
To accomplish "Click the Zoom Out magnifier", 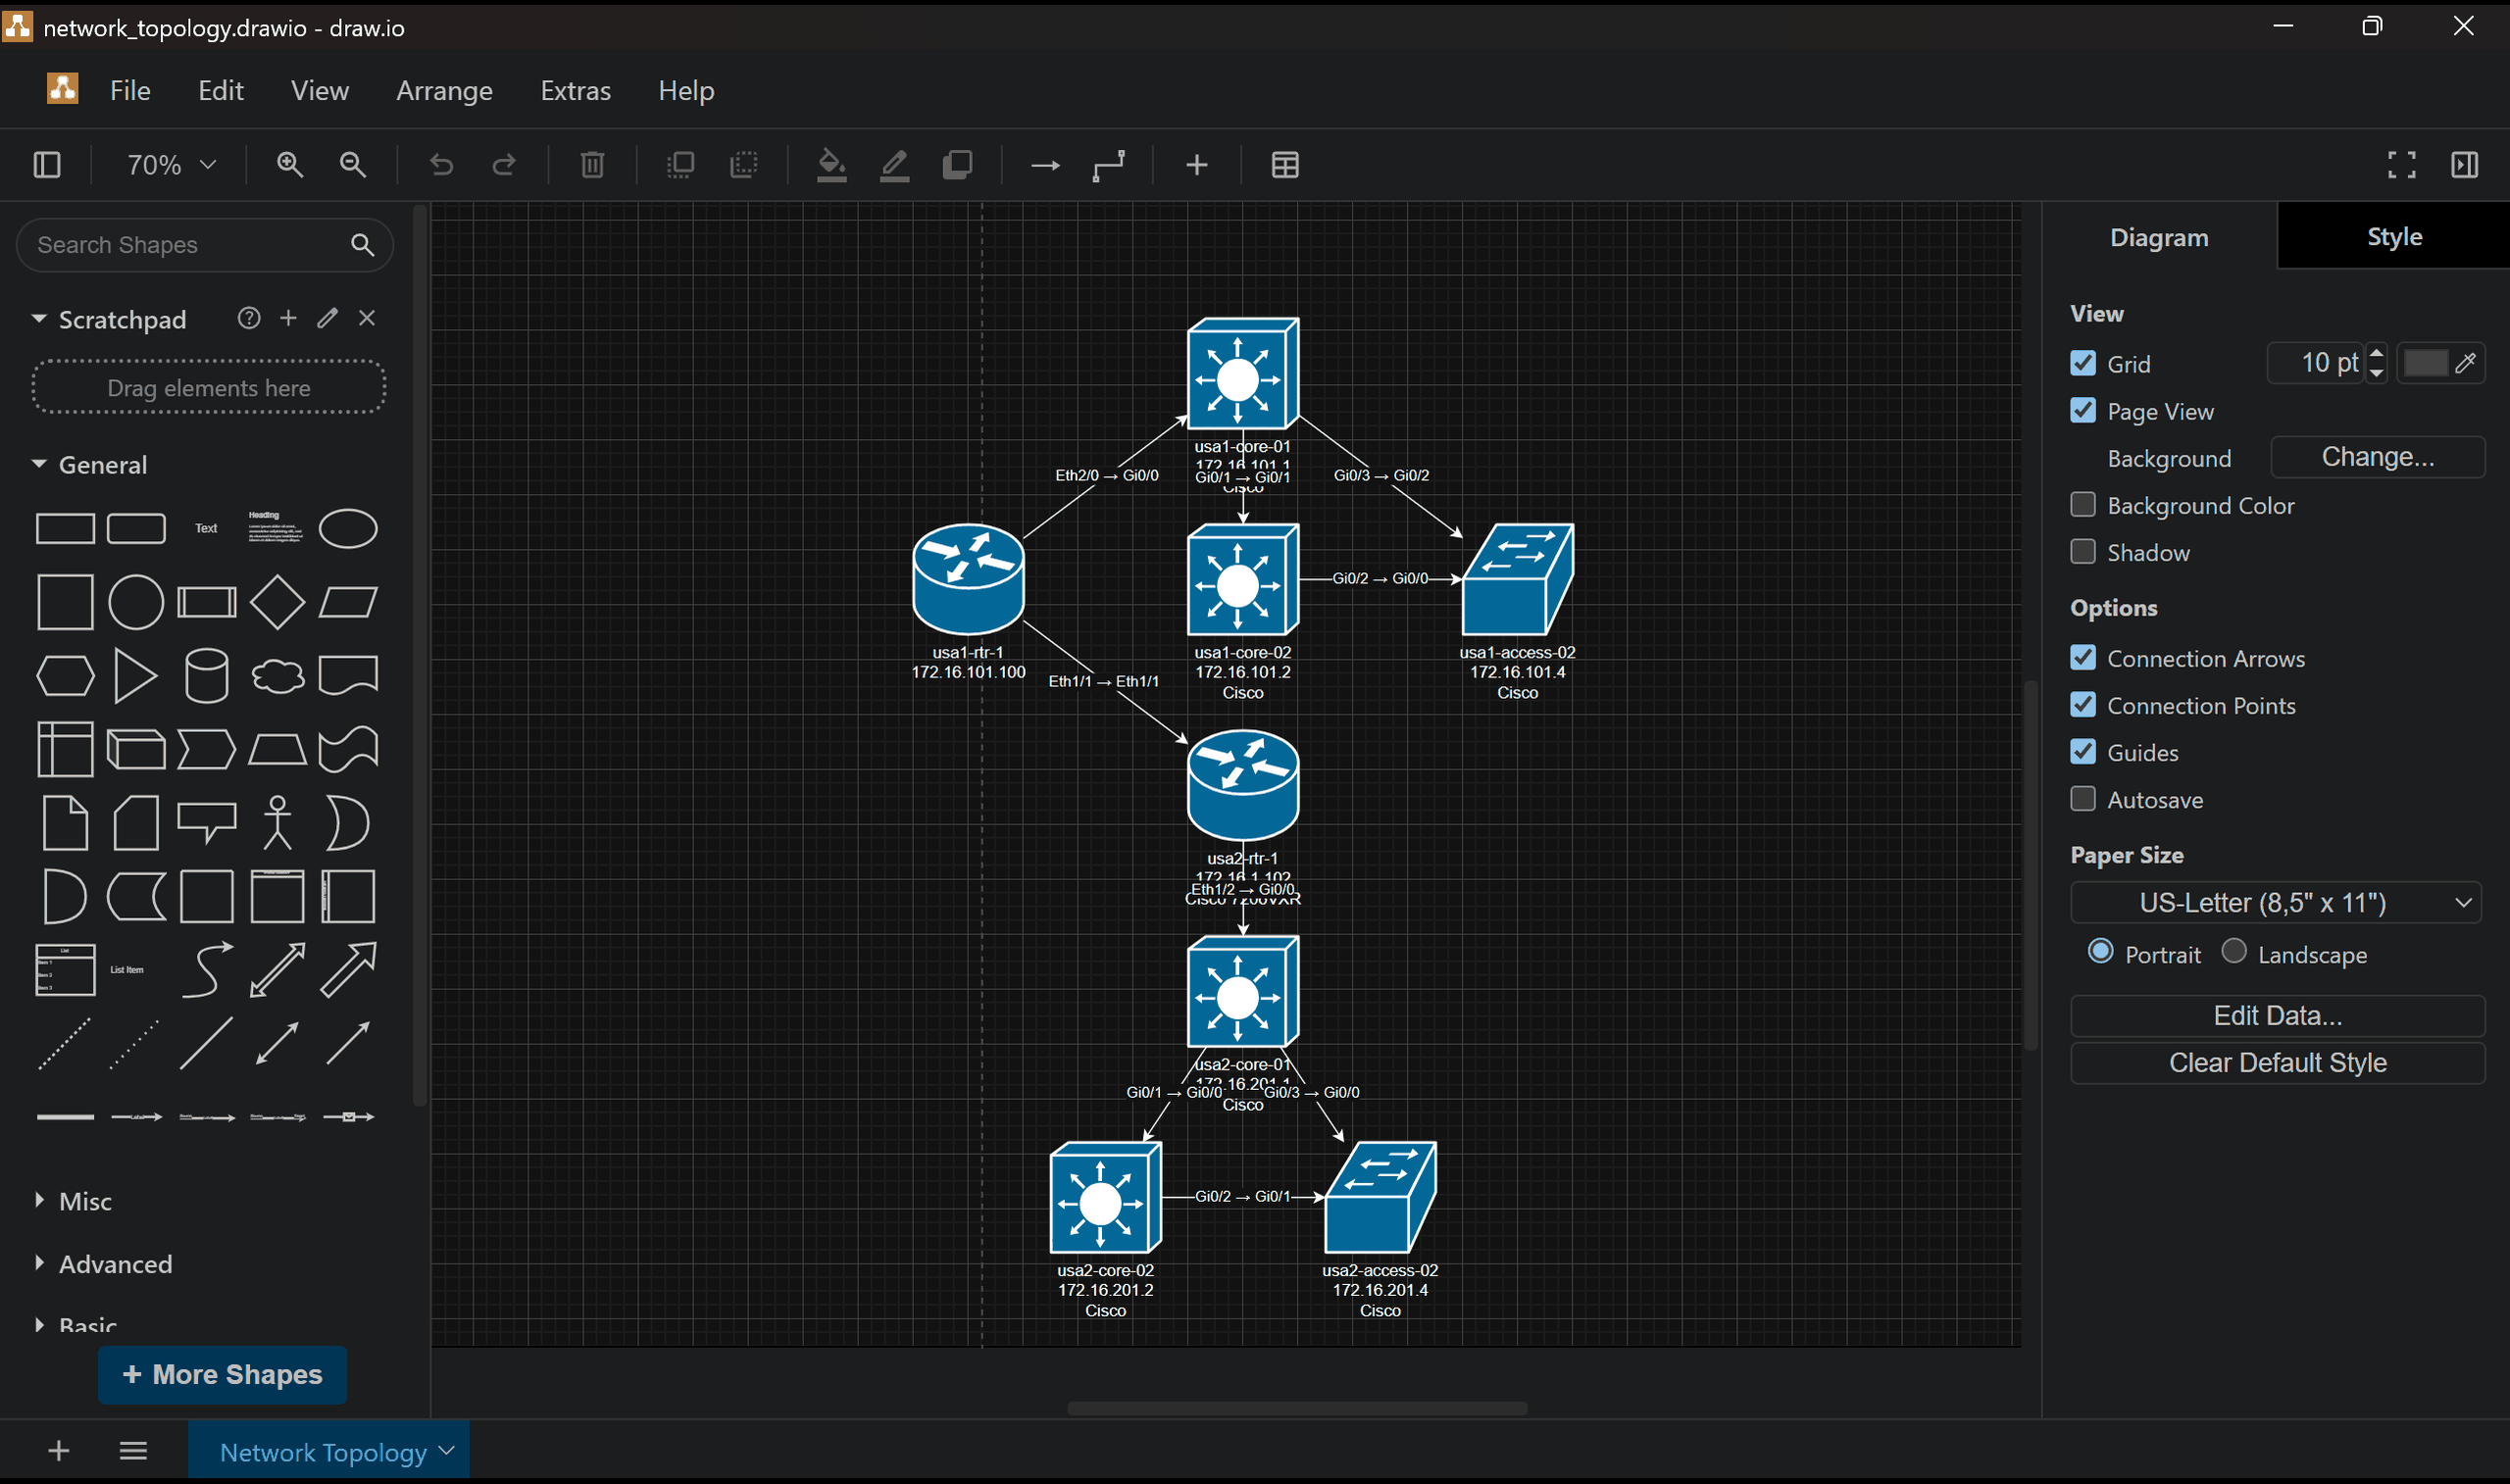I will click(353, 165).
